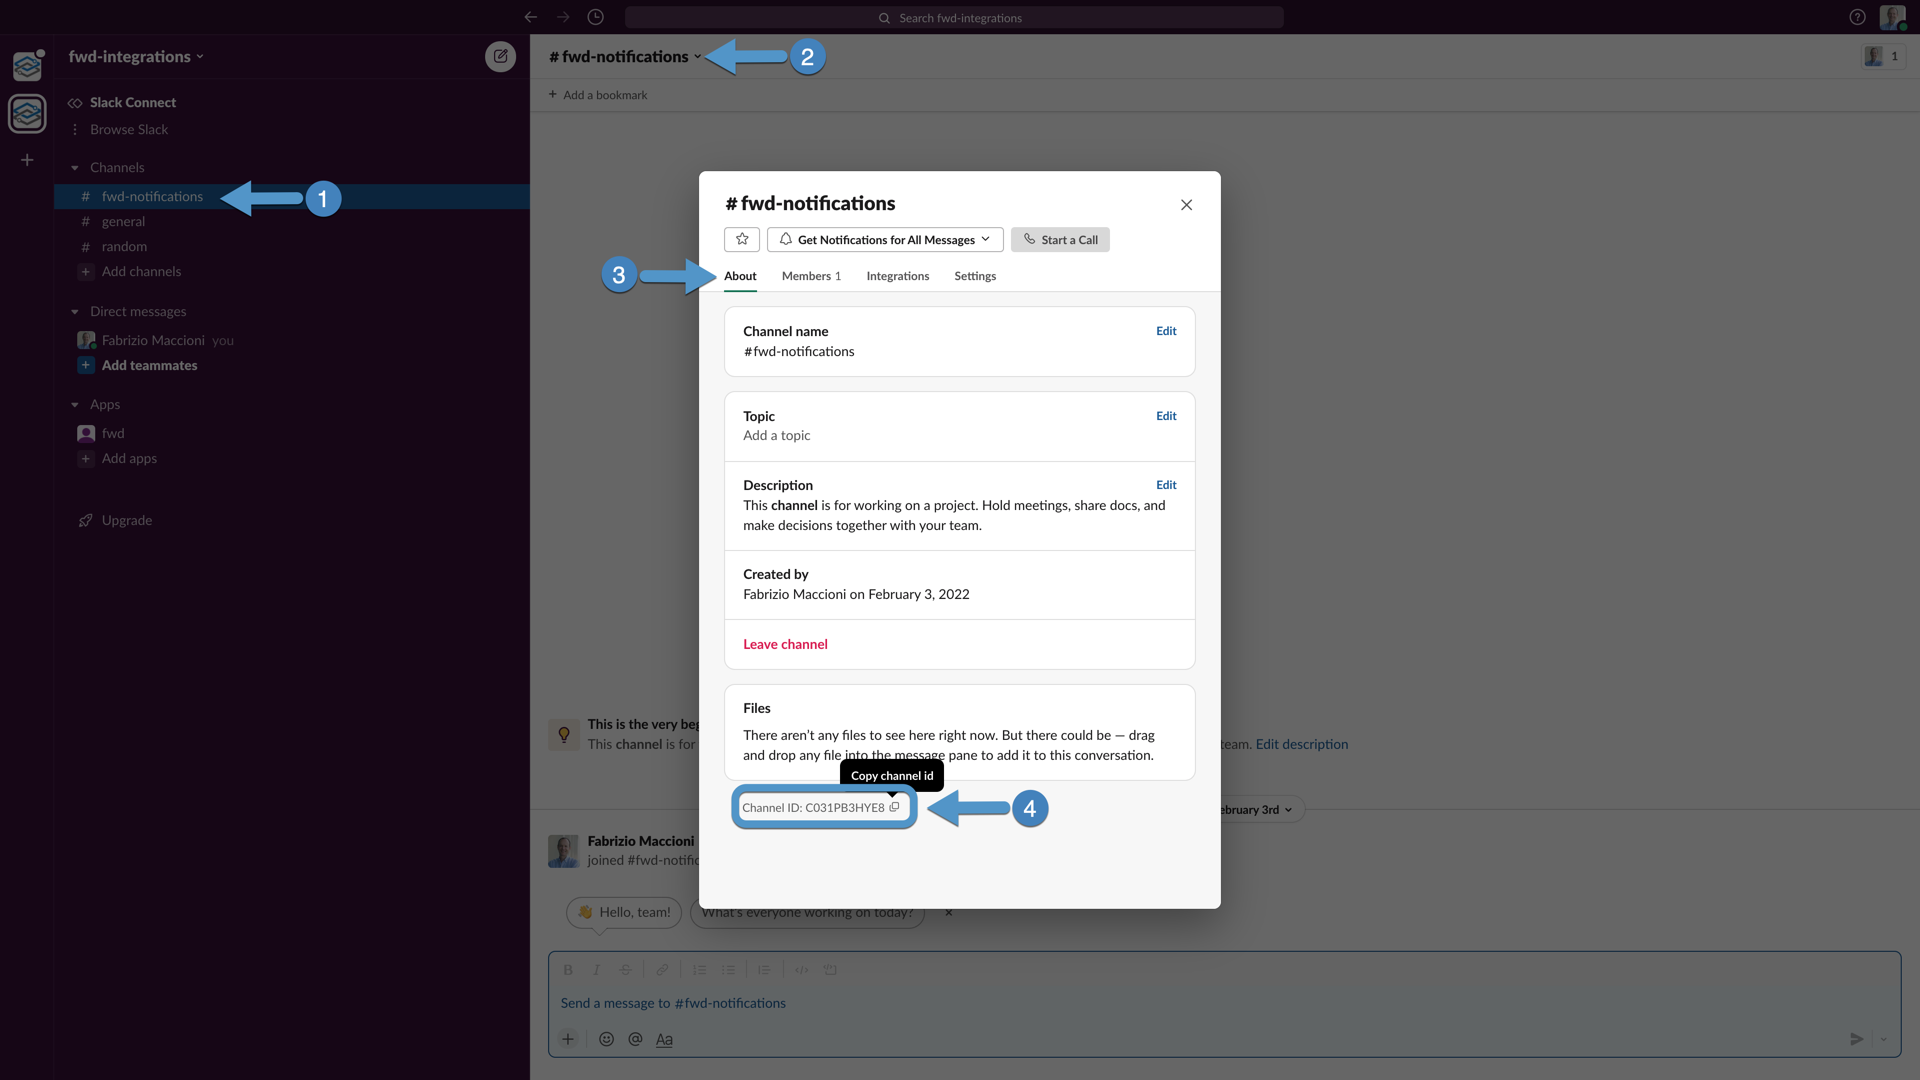
Task: Open the emoji picker in the message composer
Action: tap(607, 1039)
